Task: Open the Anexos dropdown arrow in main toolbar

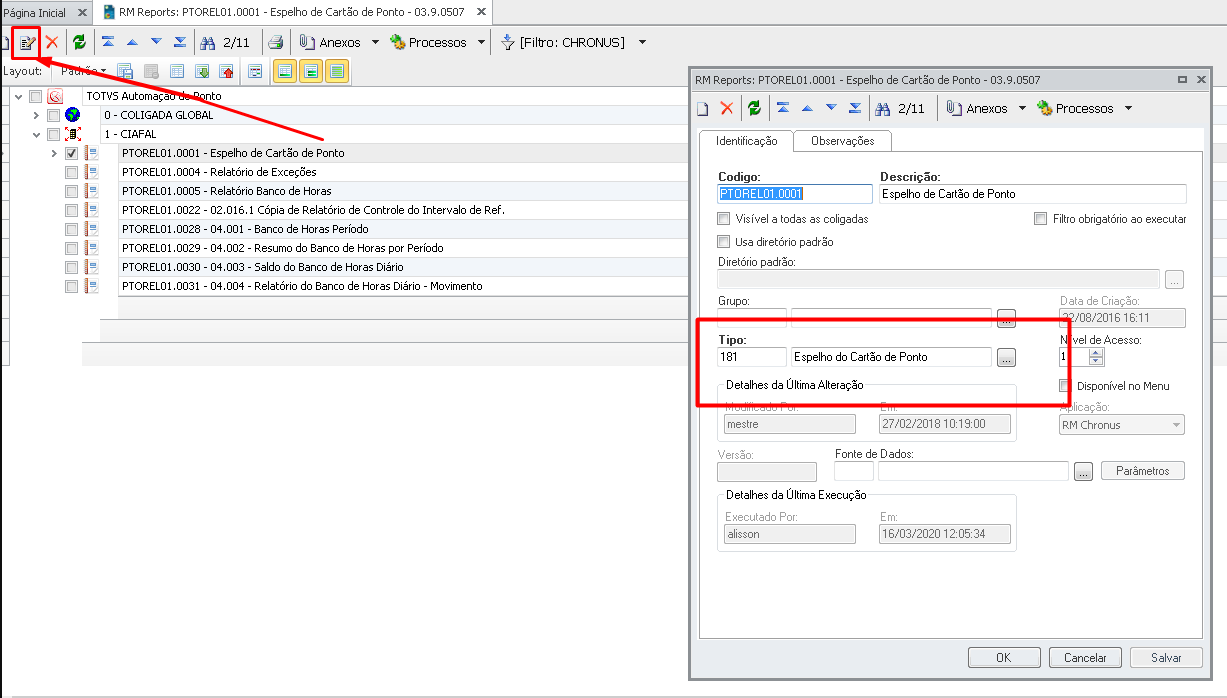Action: click(x=375, y=43)
